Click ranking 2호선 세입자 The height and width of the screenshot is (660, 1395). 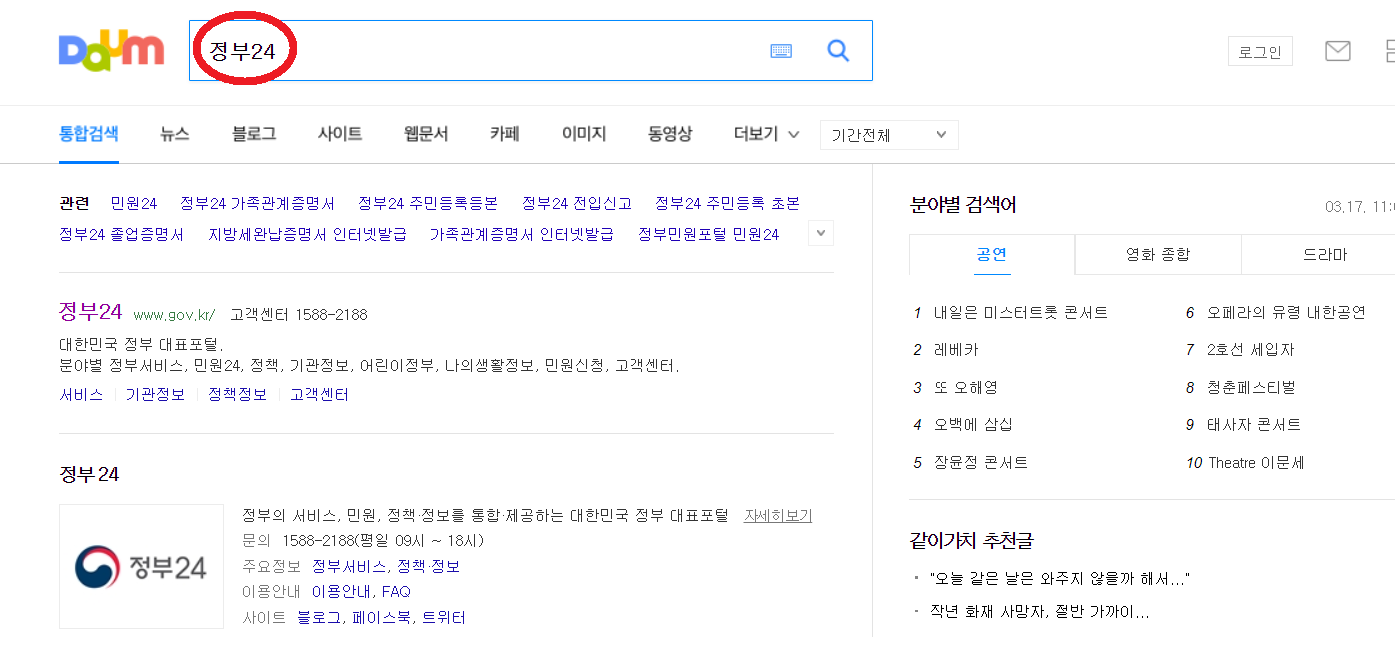pyautogui.click(x=1250, y=350)
